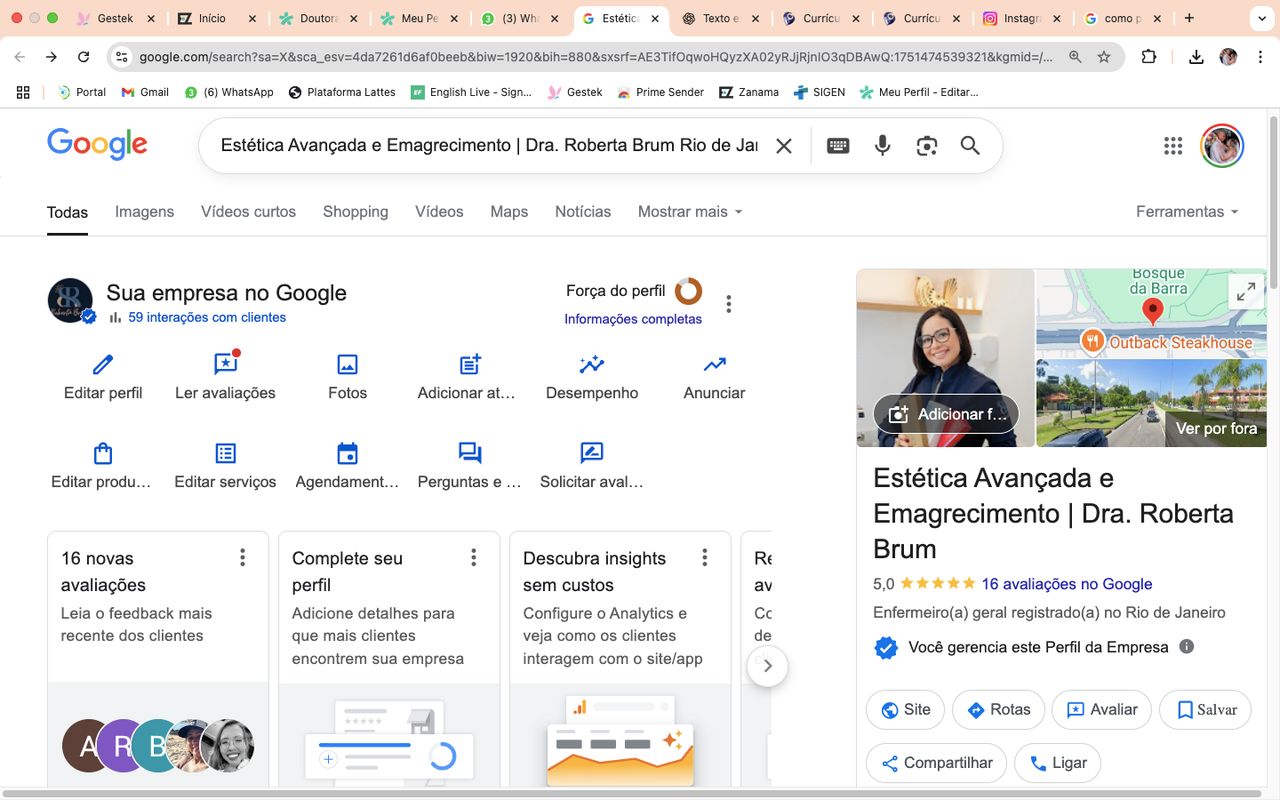The height and width of the screenshot is (800, 1280).
Task: Click the Agendamentos calendar icon
Action: [x=347, y=453]
